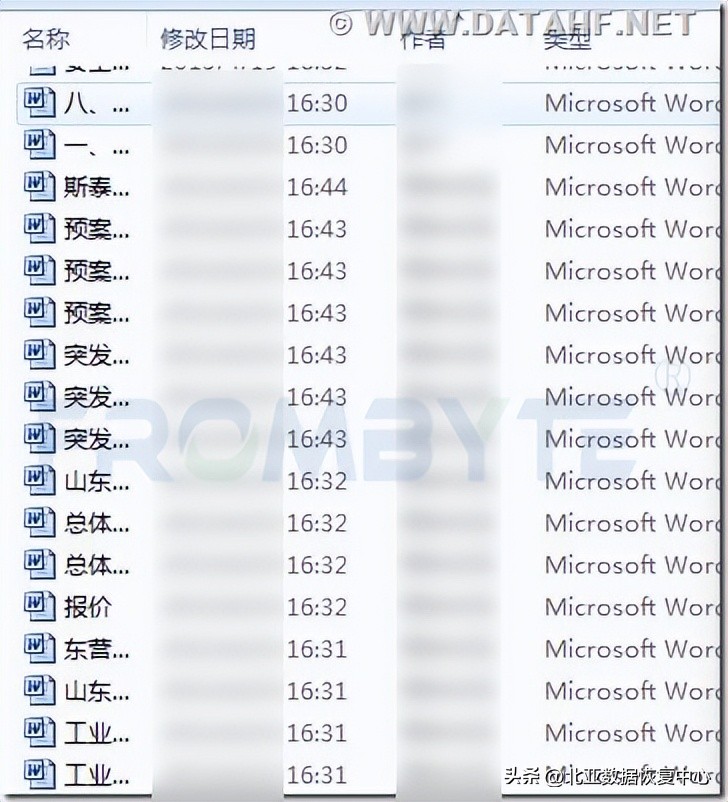
Task: Click Microsoft Word type in 一、 row
Action: pyautogui.click(x=633, y=145)
